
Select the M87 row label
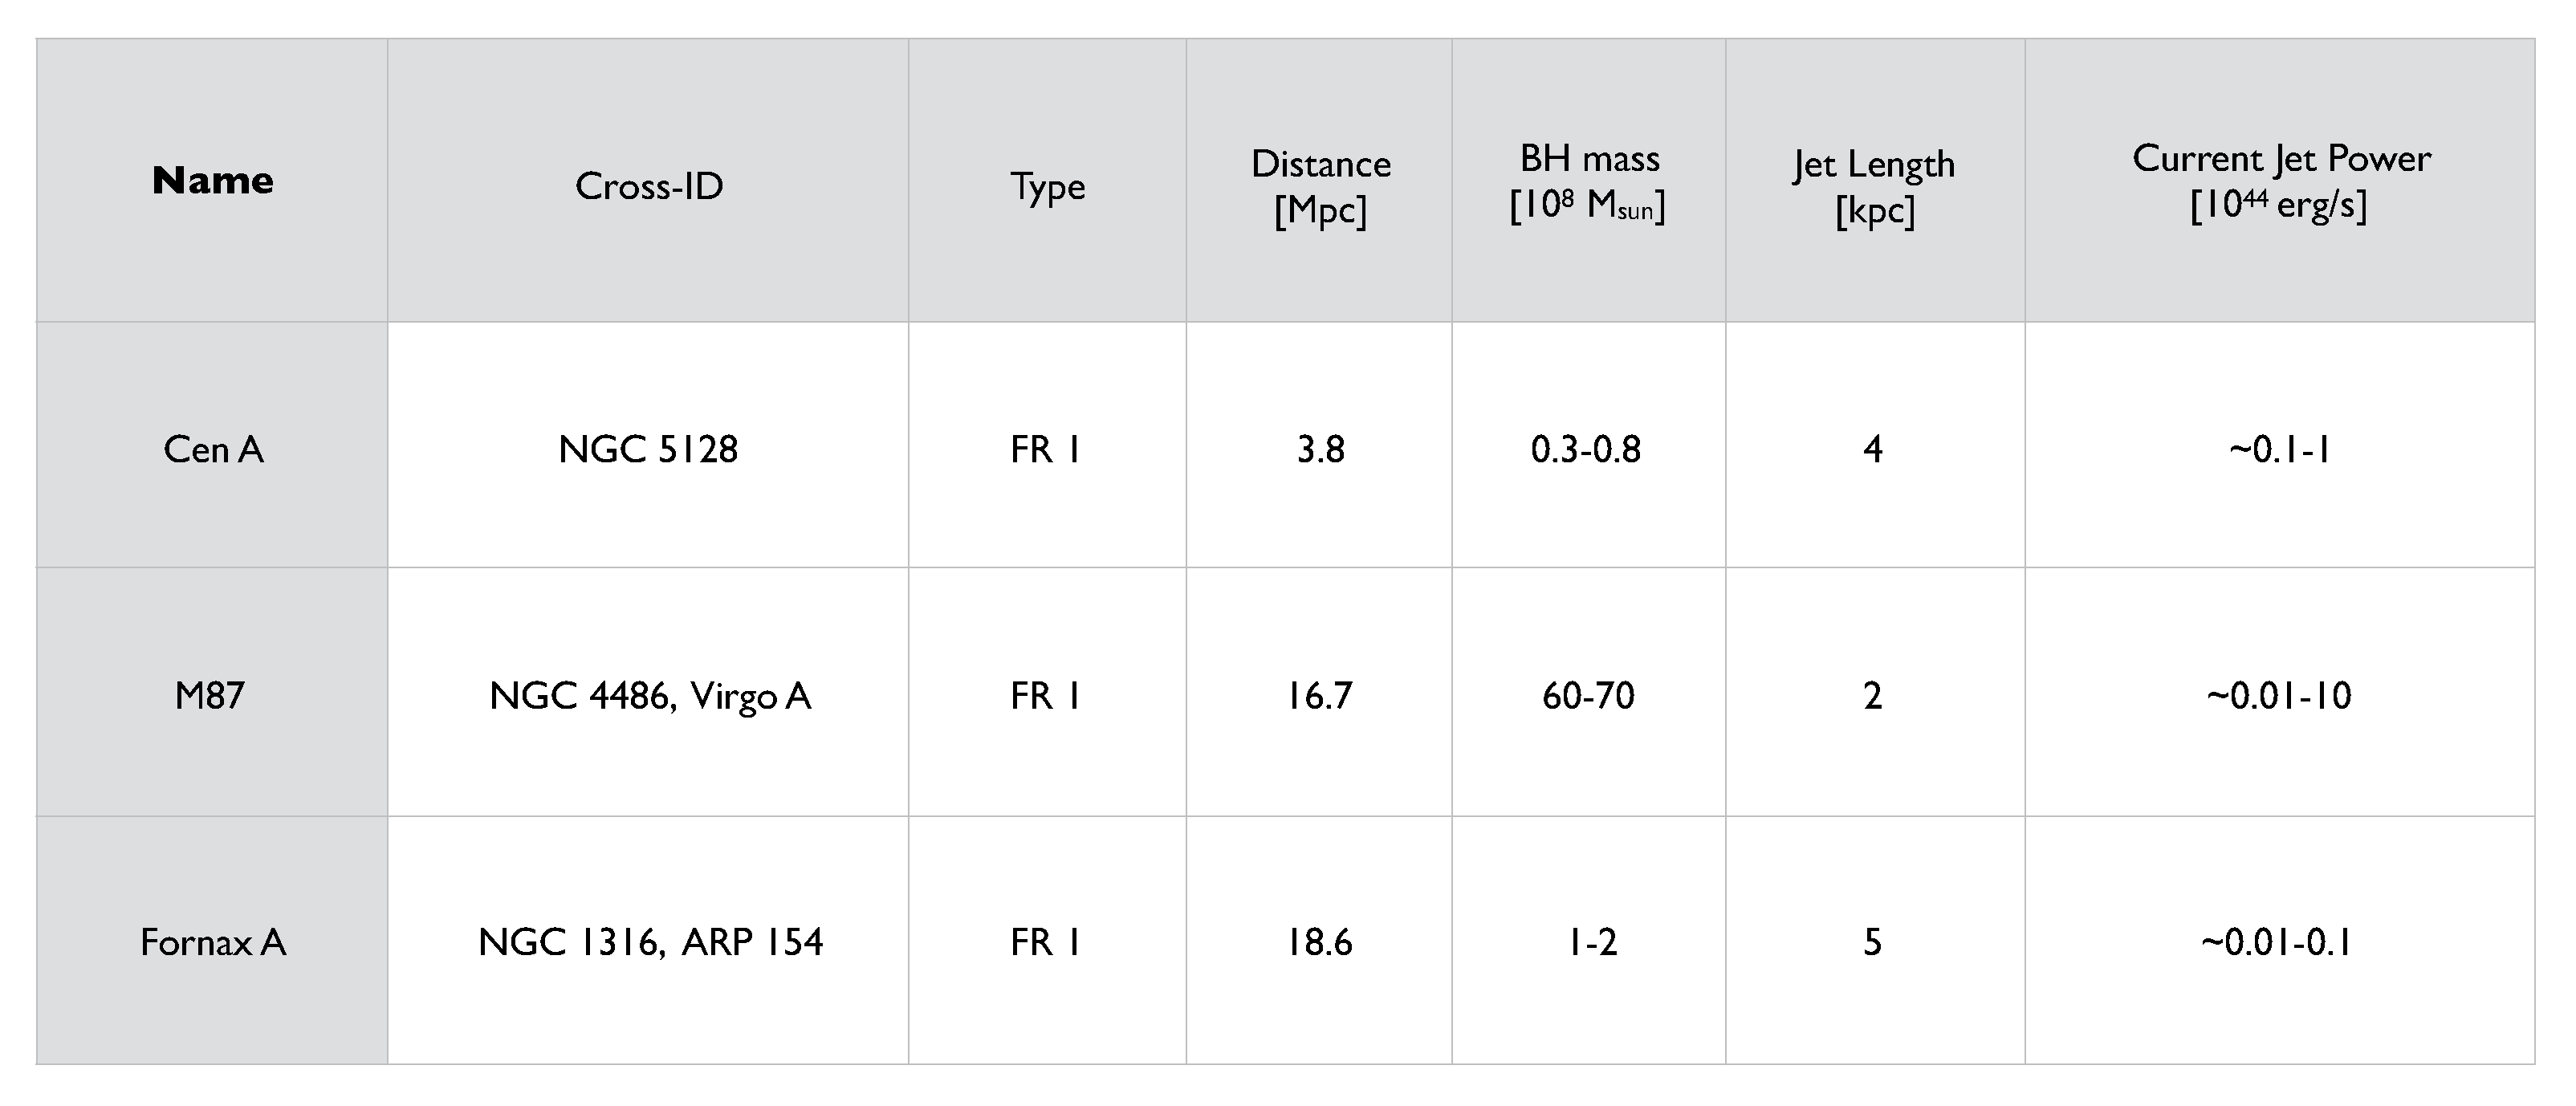tap(209, 695)
